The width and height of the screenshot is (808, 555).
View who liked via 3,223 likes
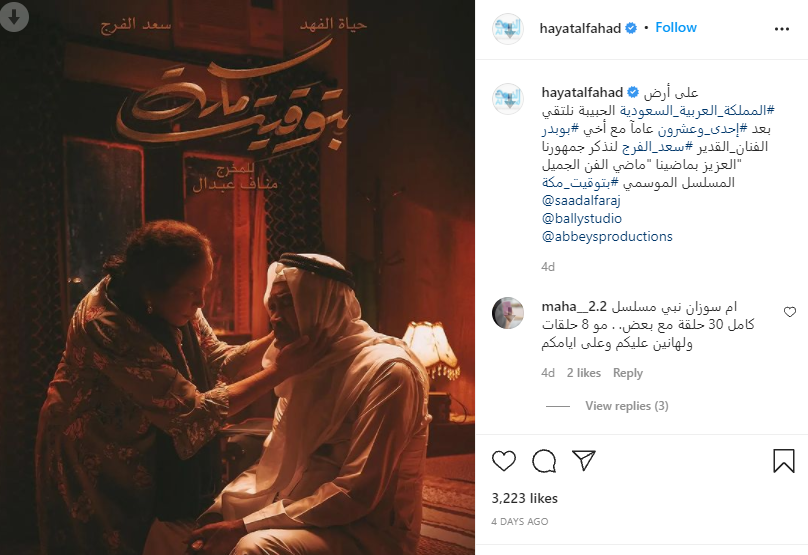point(524,498)
